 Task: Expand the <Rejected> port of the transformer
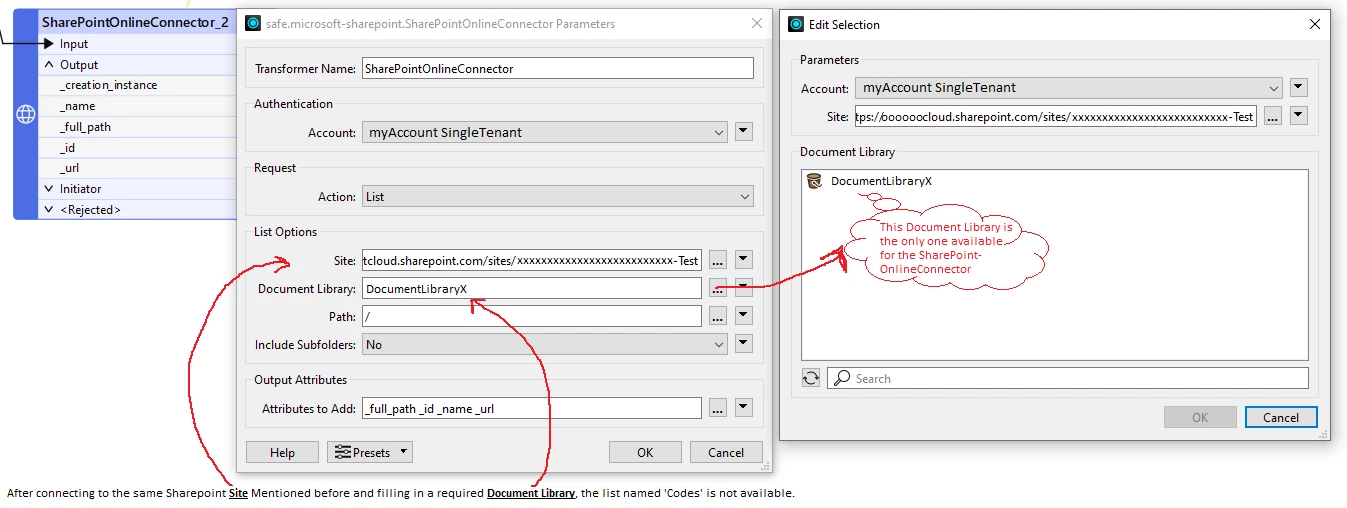click(x=49, y=210)
